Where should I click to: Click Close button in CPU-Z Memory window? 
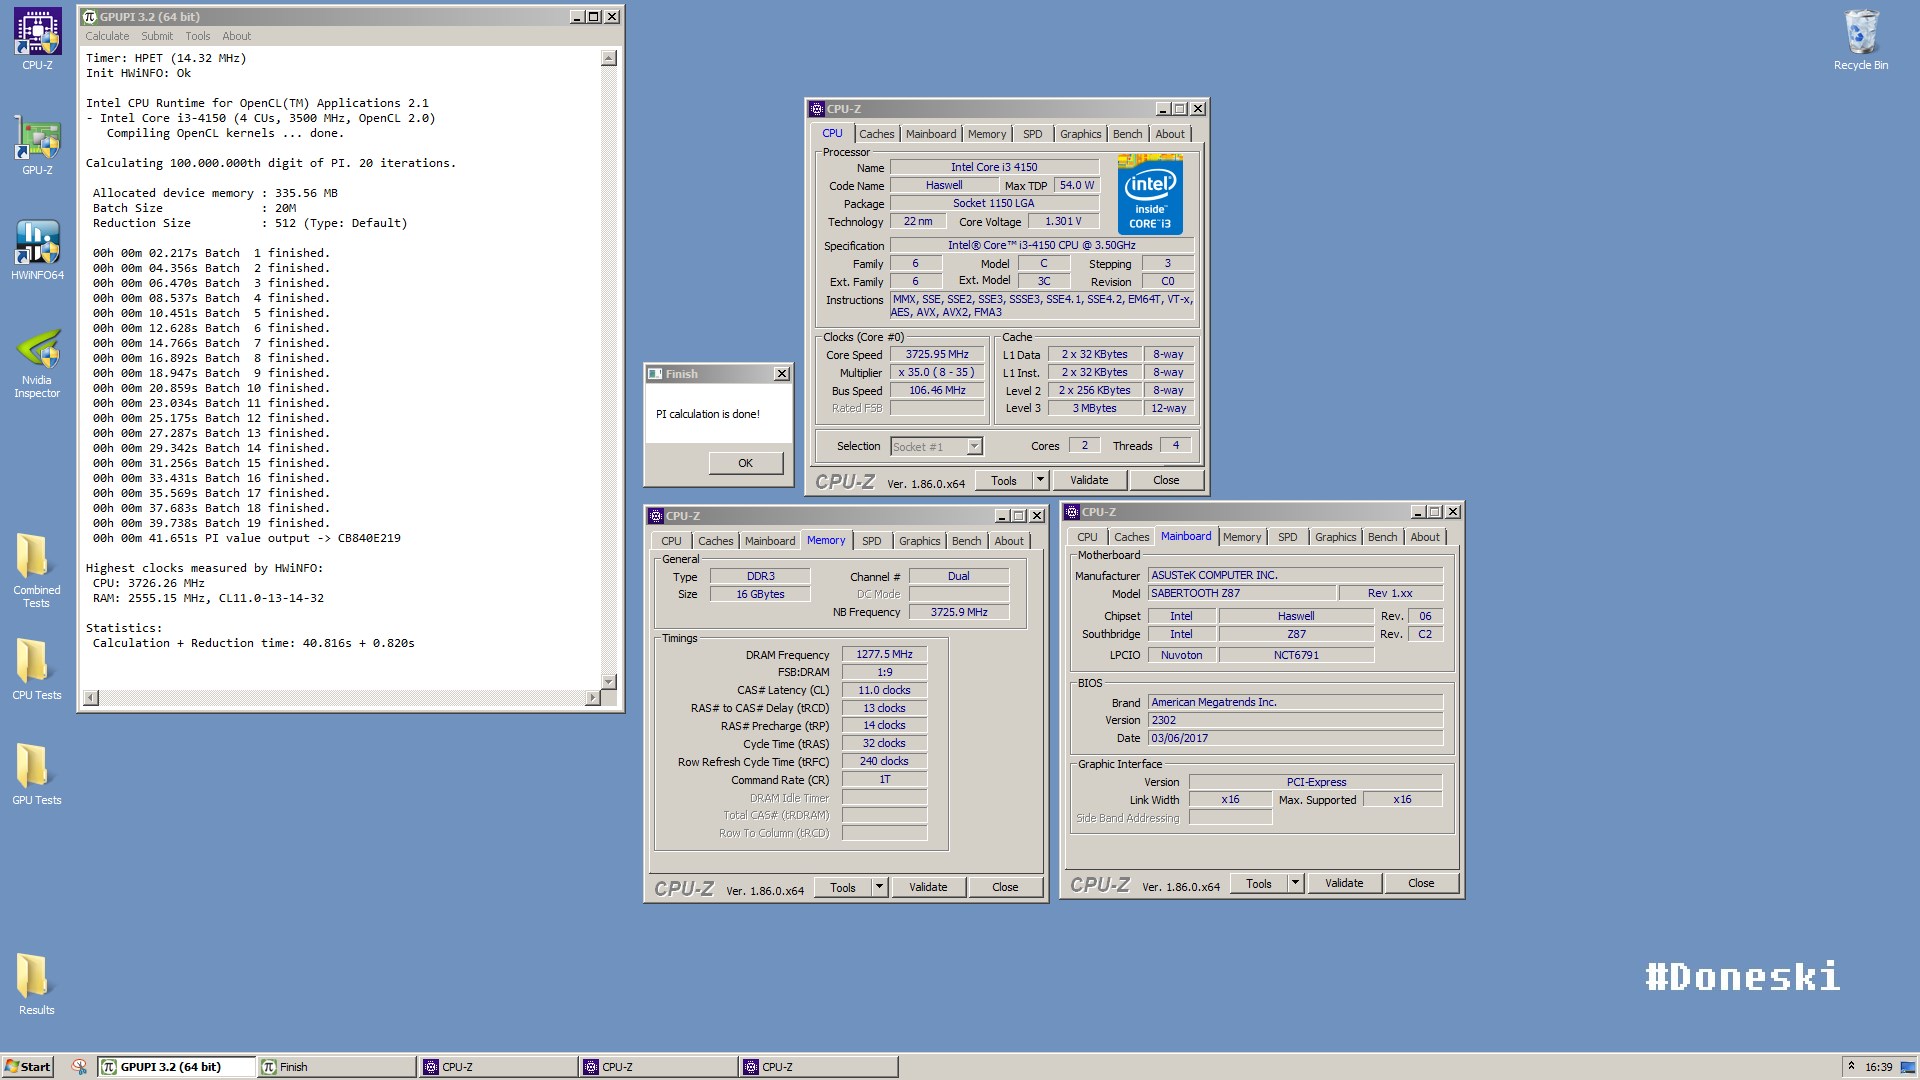1005,887
